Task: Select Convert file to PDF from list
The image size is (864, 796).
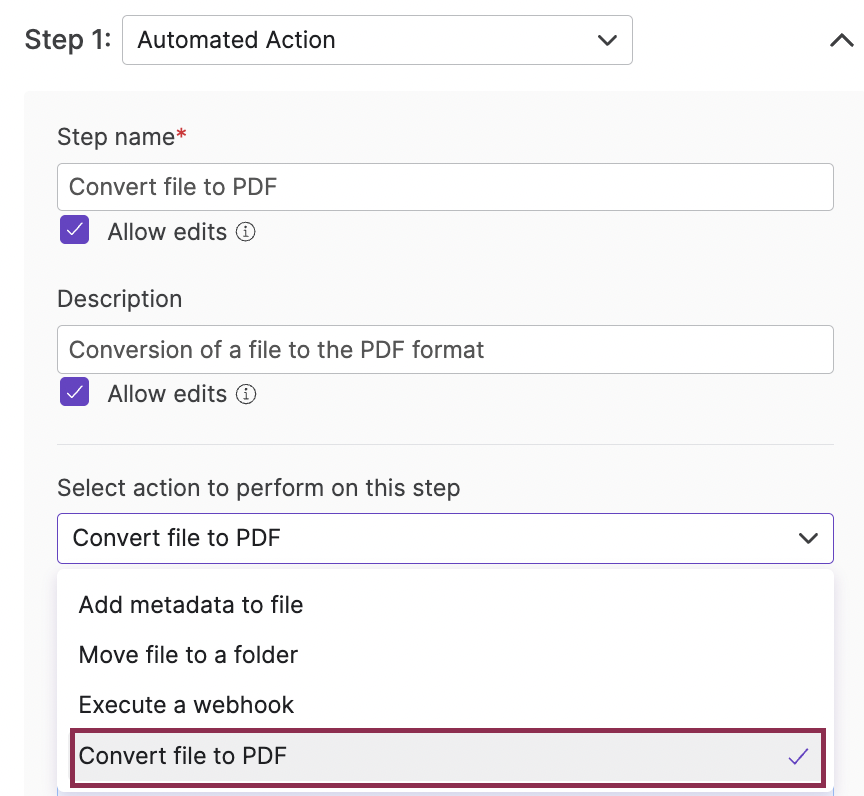Action: tap(447, 757)
